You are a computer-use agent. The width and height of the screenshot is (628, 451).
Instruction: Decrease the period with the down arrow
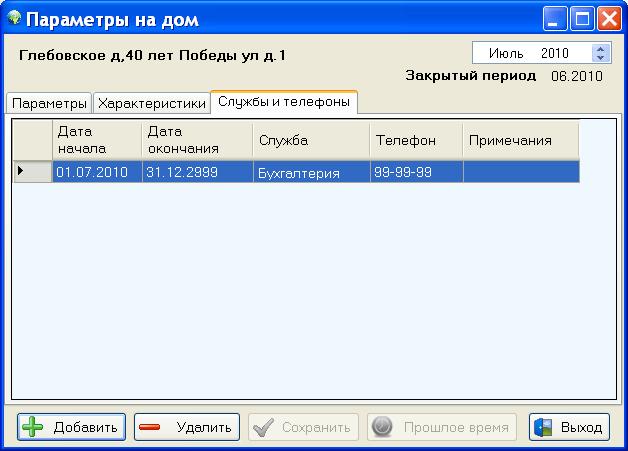click(600, 59)
